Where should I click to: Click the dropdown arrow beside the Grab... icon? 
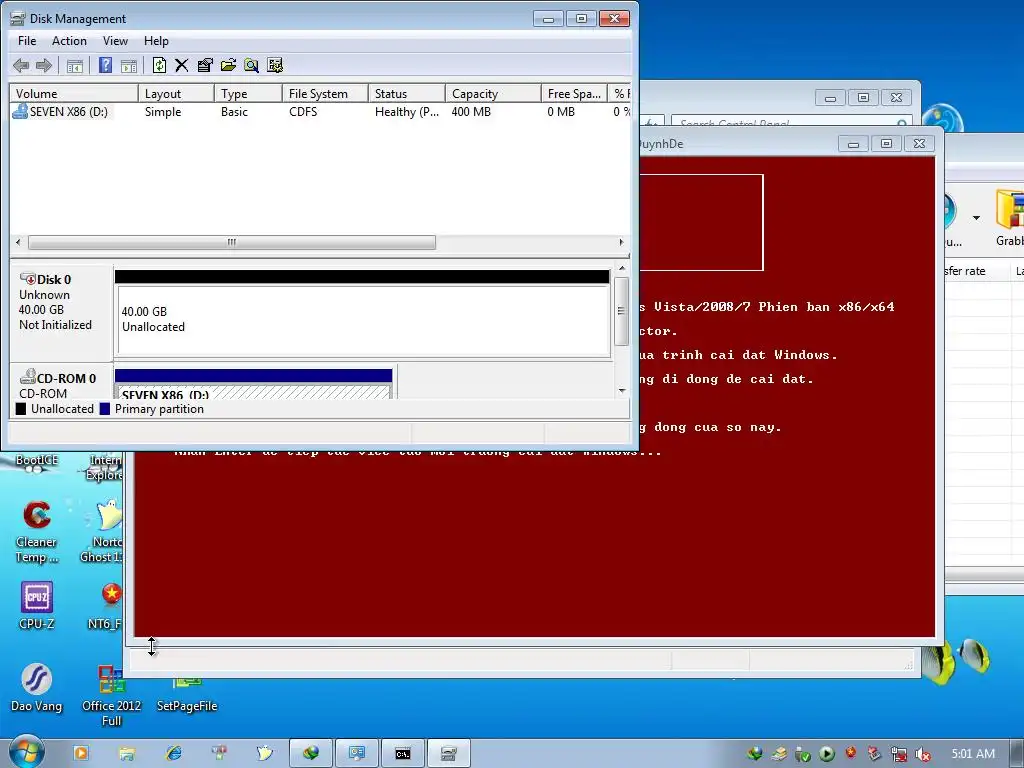[976, 217]
